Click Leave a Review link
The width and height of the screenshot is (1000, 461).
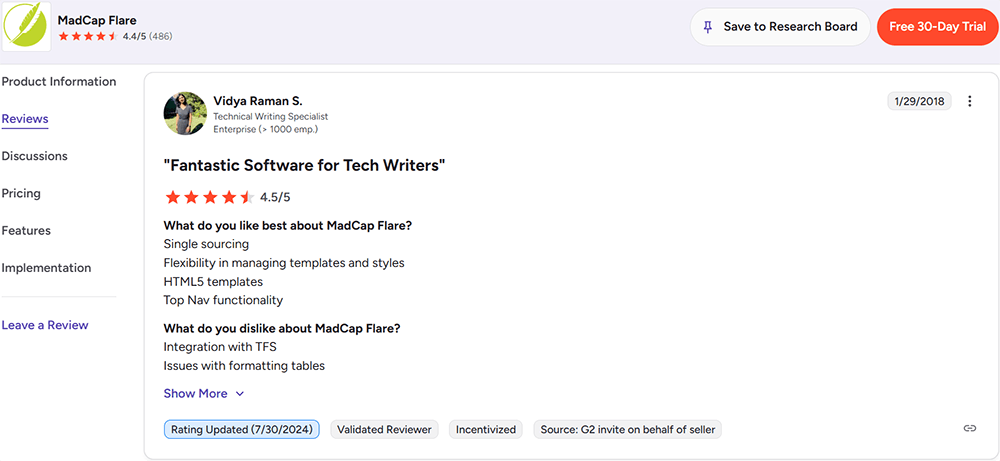pyautogui.click(x=45, y=325)
